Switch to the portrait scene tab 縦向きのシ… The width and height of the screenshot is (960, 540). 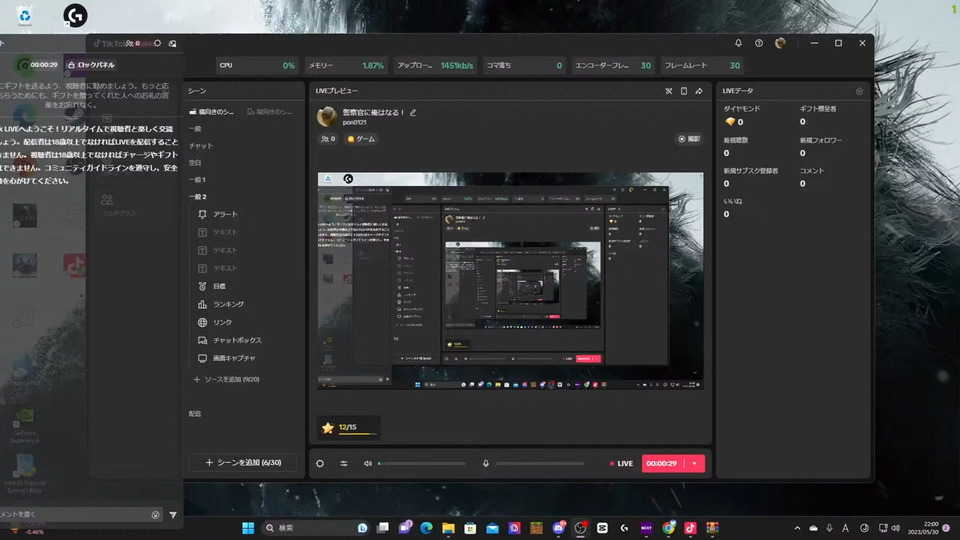pos(270,112)
